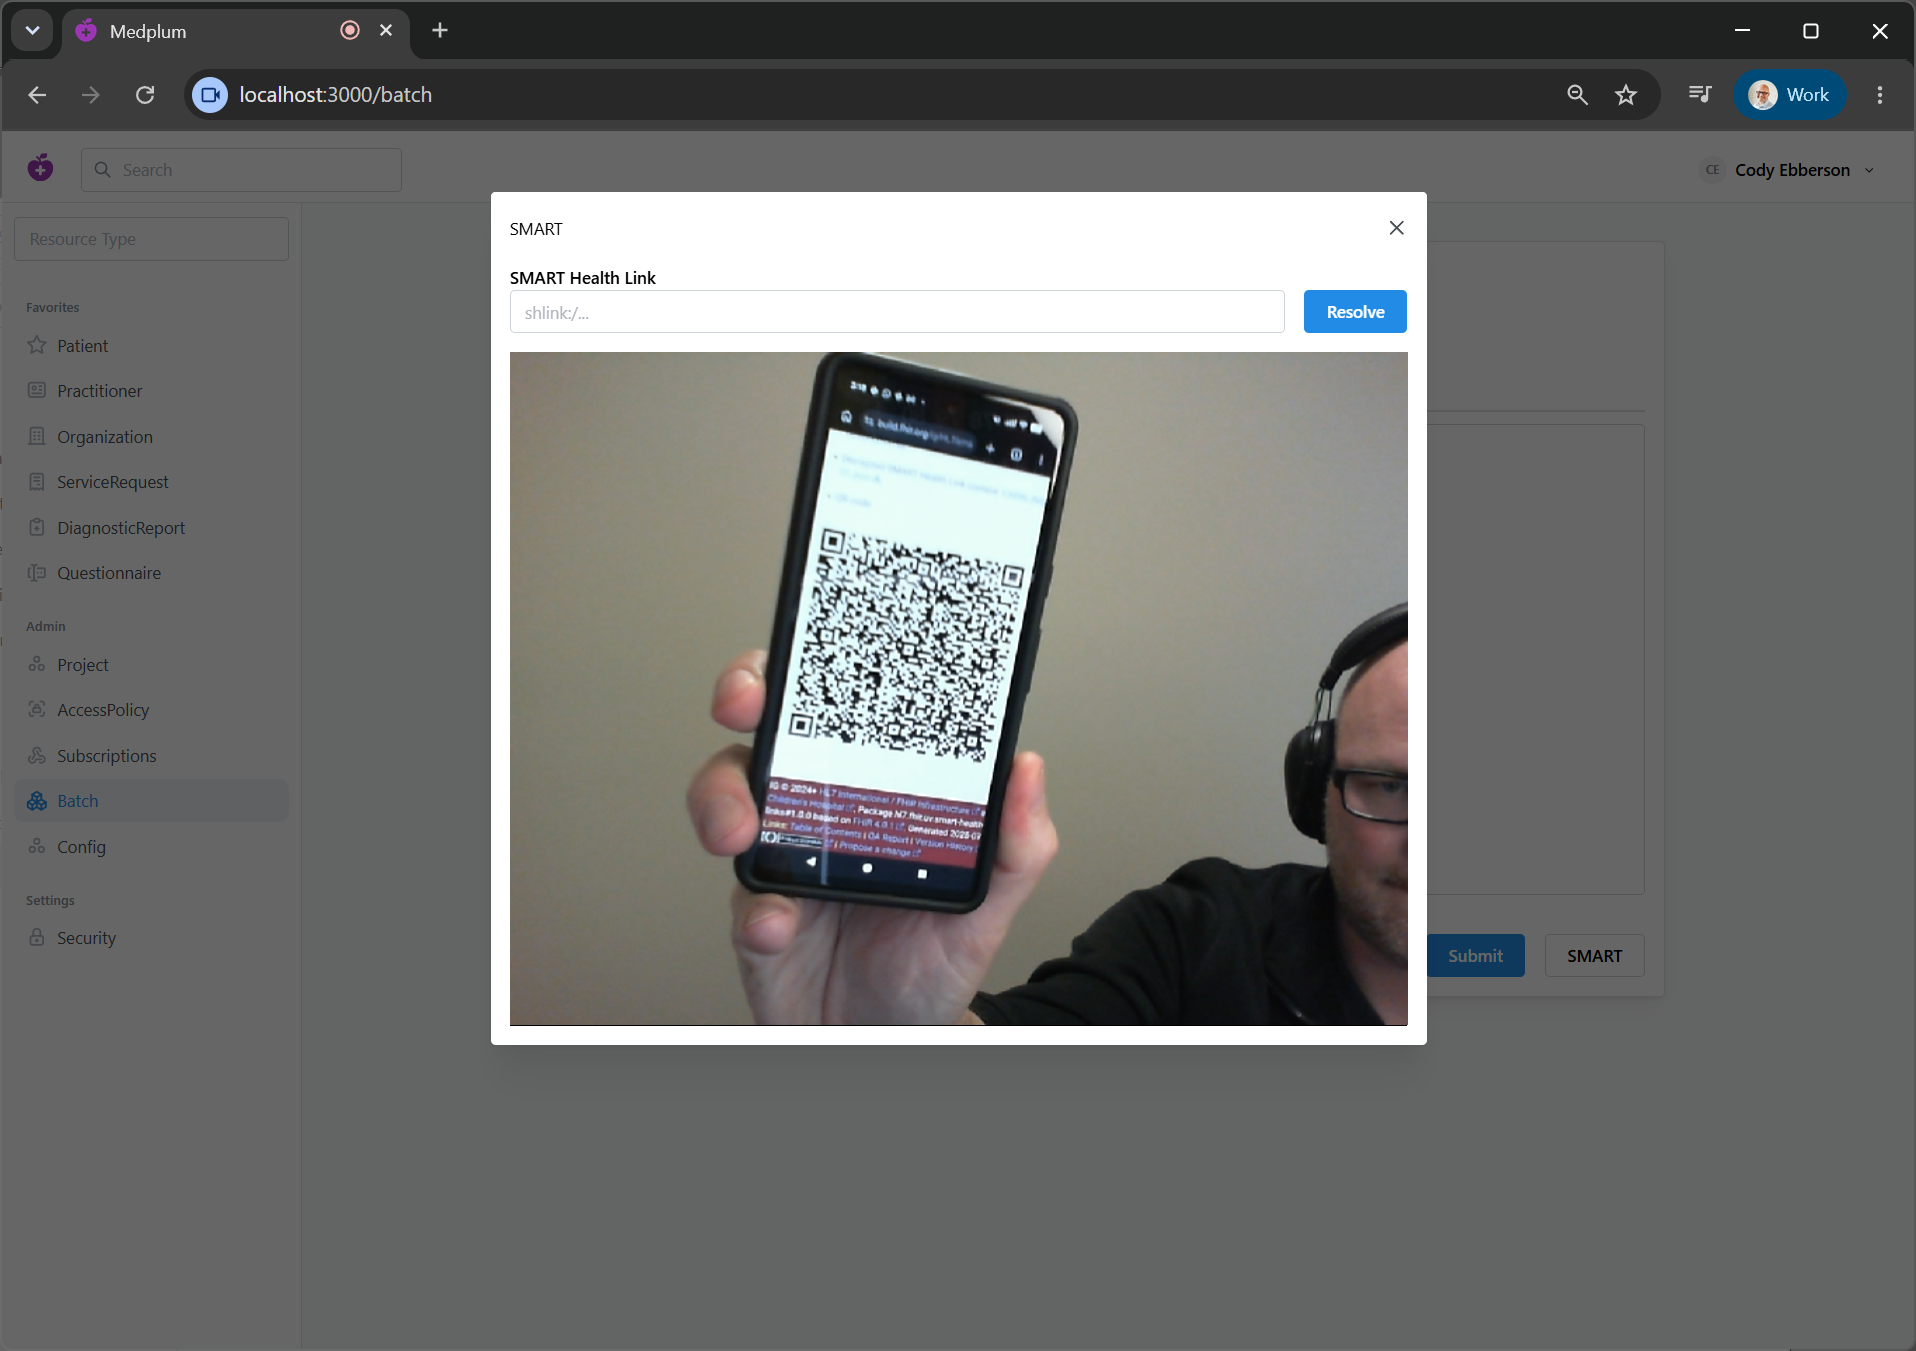This screenshot has width=1916, height=1351.
Task: Click the Patient star icon
Action: click(37, 345)
